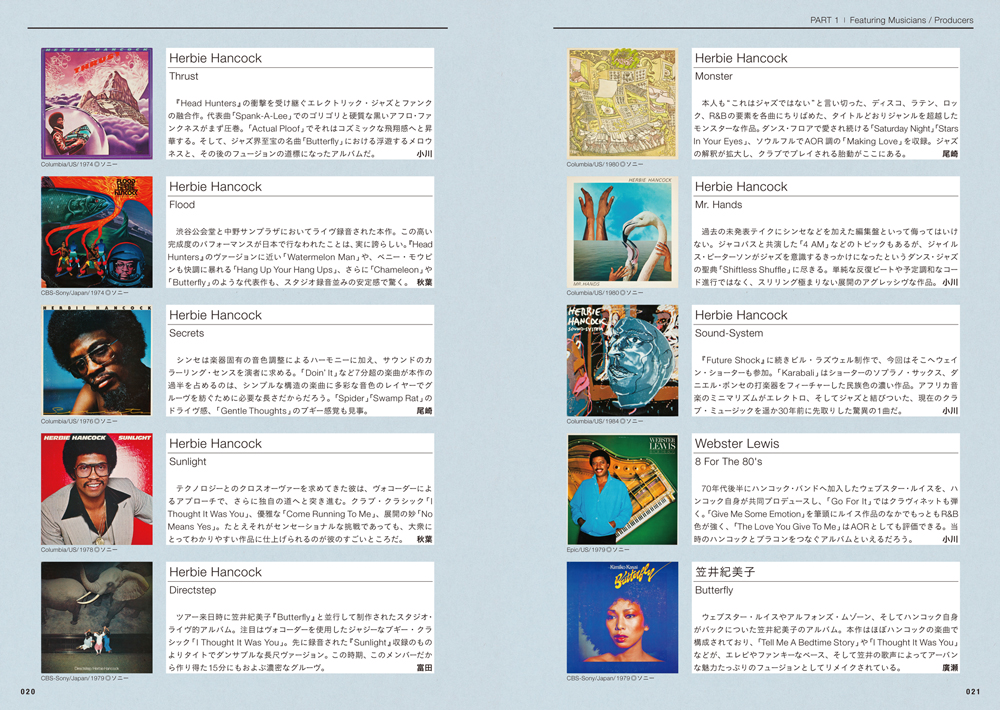Click 'Herbie Hancock' heading above Secrets

tap(216, 315)
